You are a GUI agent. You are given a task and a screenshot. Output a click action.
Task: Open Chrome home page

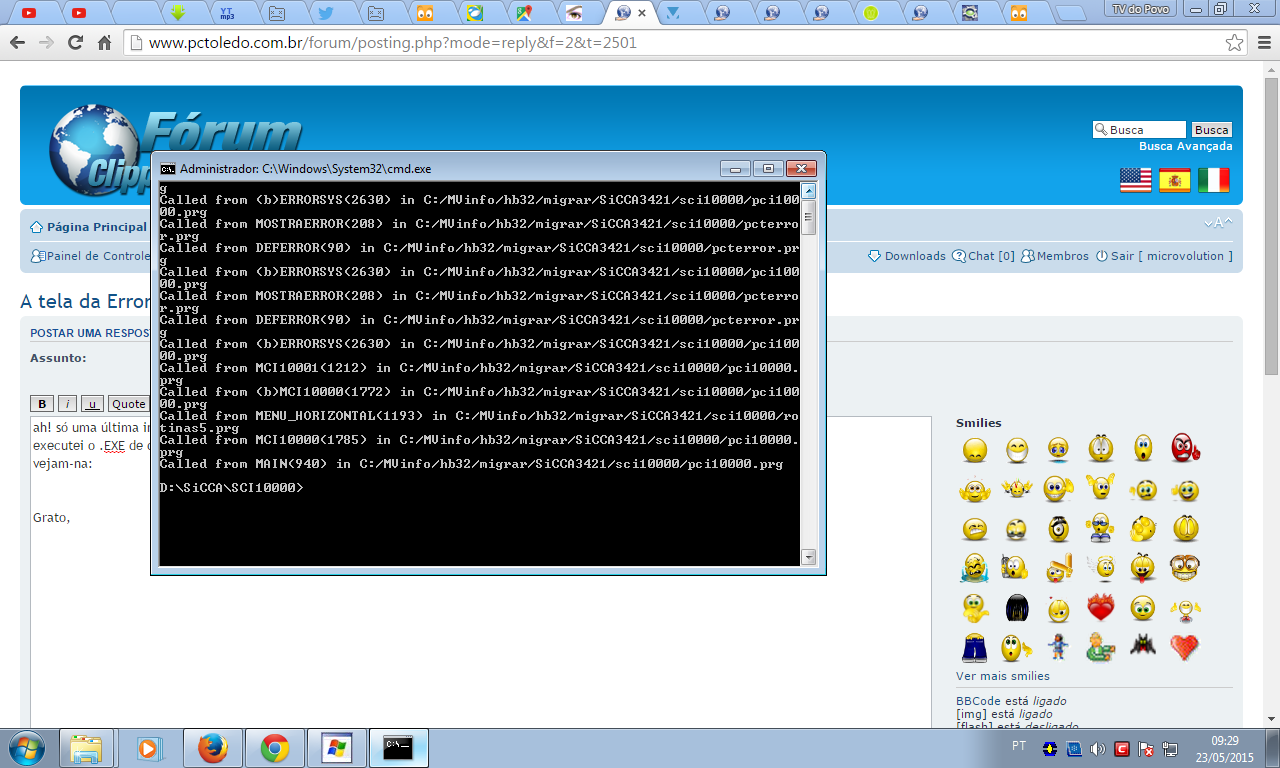click(104, 43)
